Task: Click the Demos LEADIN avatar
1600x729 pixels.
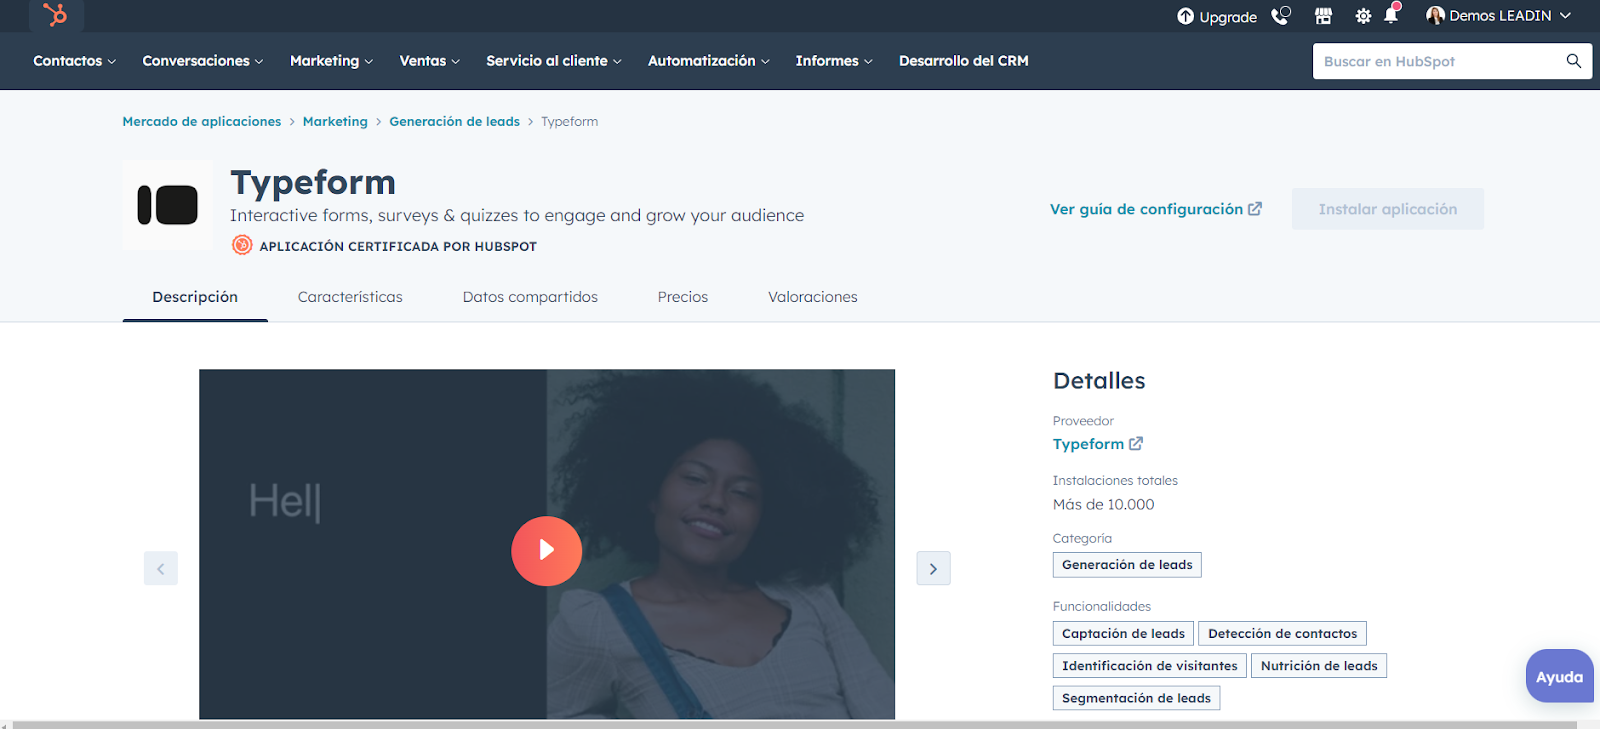Action: (1435, 15)
